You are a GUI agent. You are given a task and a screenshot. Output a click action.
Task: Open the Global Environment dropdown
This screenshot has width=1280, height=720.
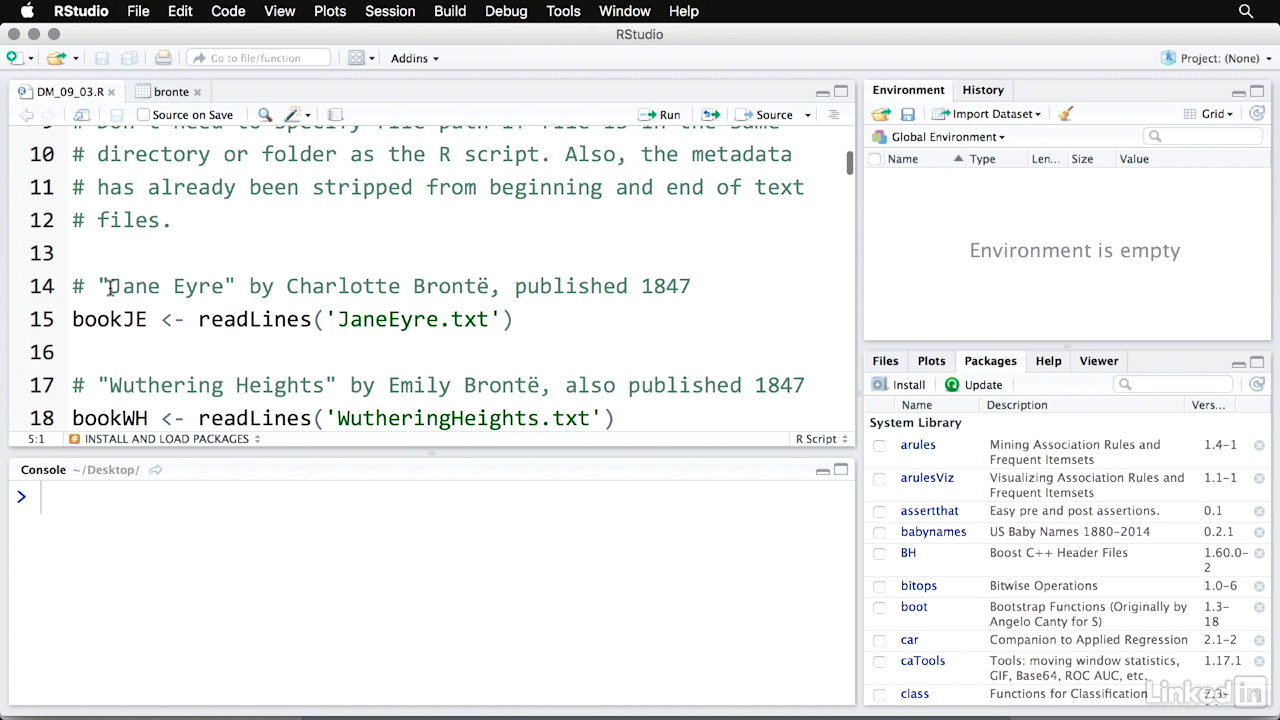coord(947,137)
